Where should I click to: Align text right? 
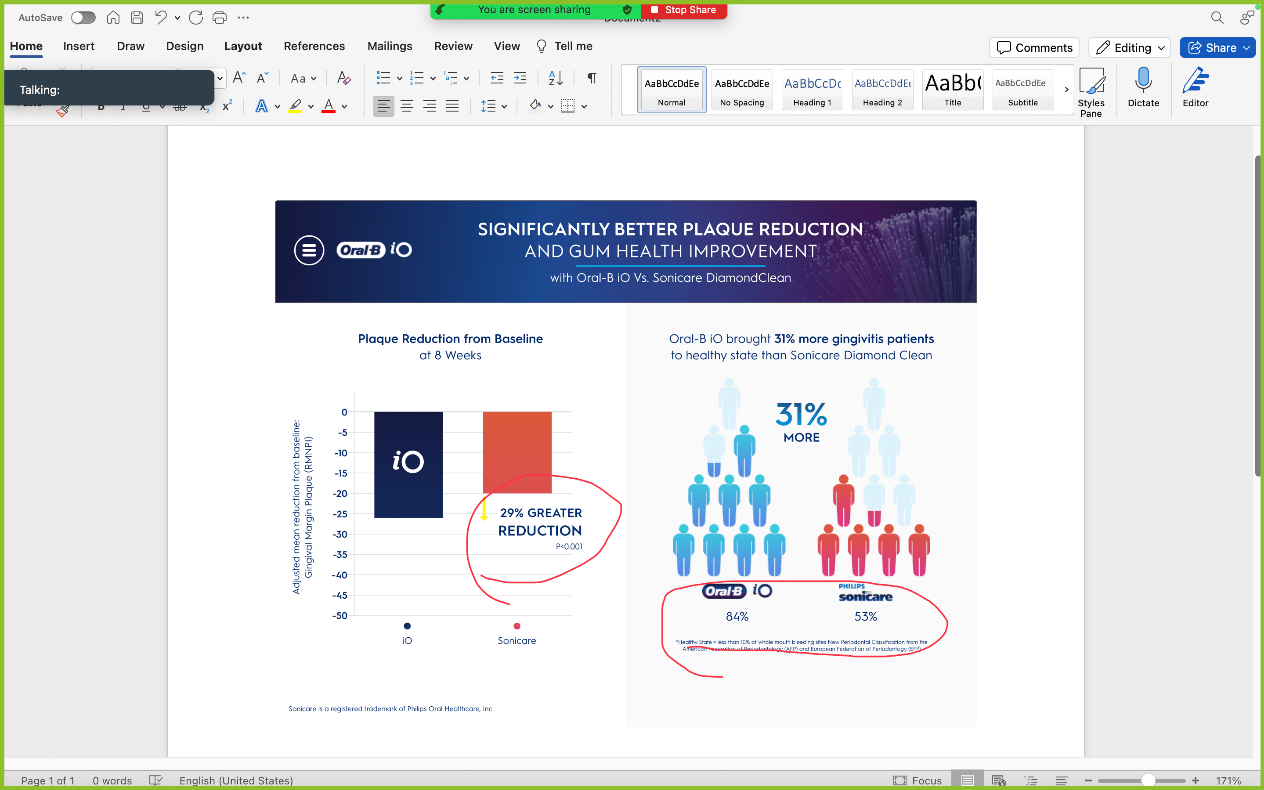coord(430,106)
